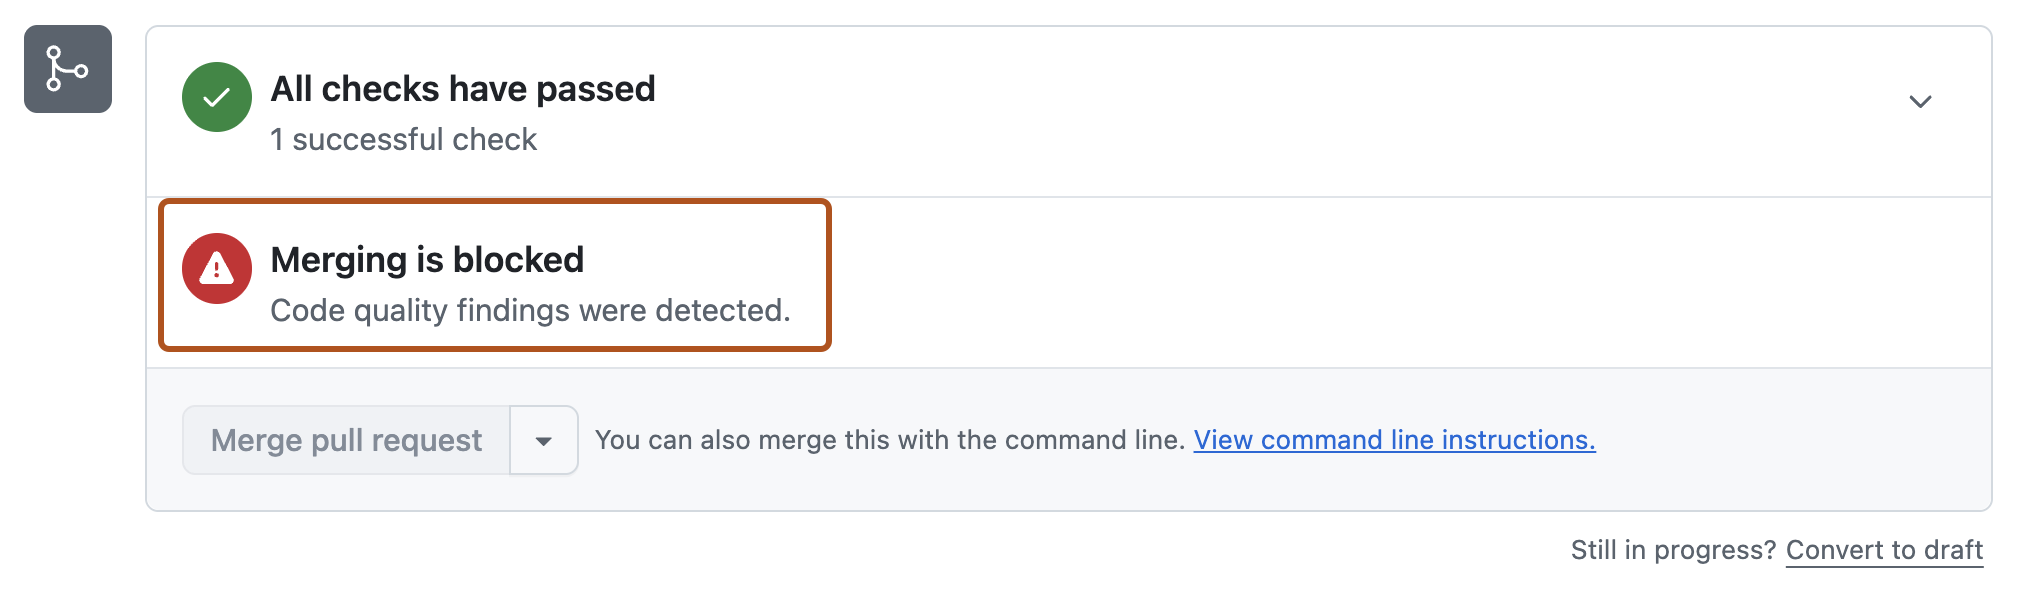Select the Merging is blocked heading
Image resolution: width=2022 pixels, height=598 pixels.
(427, 259)
